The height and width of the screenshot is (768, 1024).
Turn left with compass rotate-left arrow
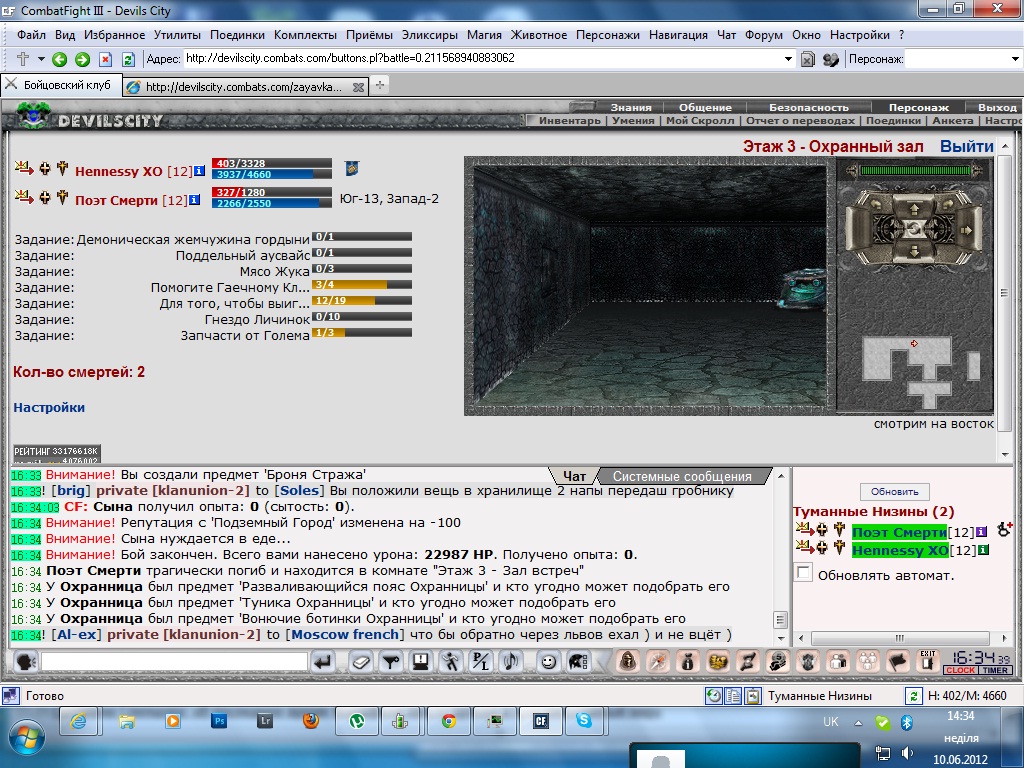coord(876,202)
